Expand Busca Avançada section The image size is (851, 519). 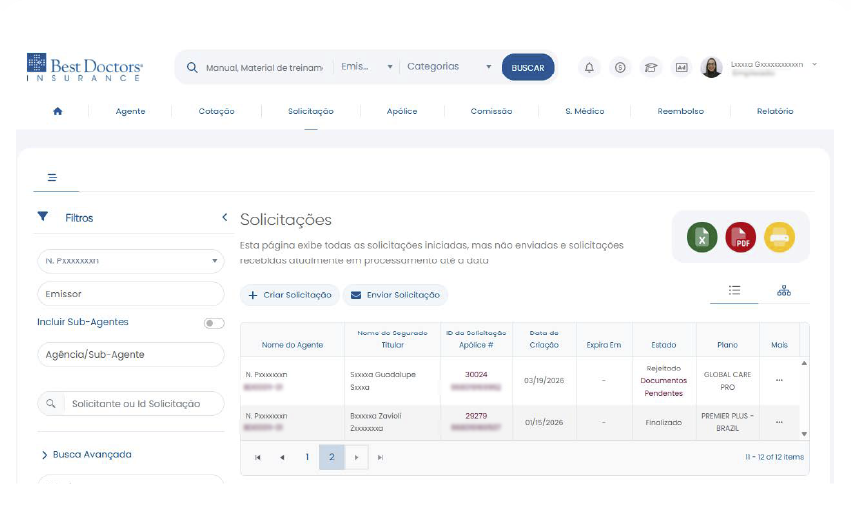point(87,454)
